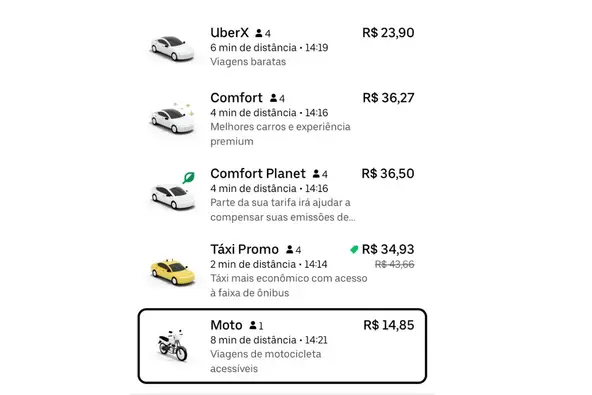Click passenger capacity icon beside Moto

pyautogui.click(x=253, y=325)
